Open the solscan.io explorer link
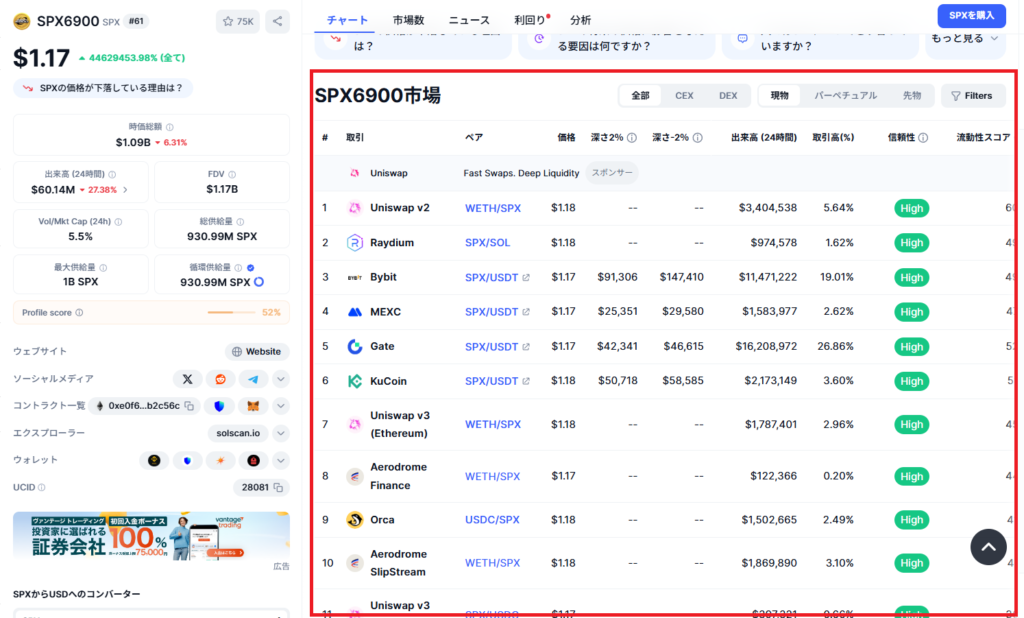The image size is (1024, 618). (238, 433)
